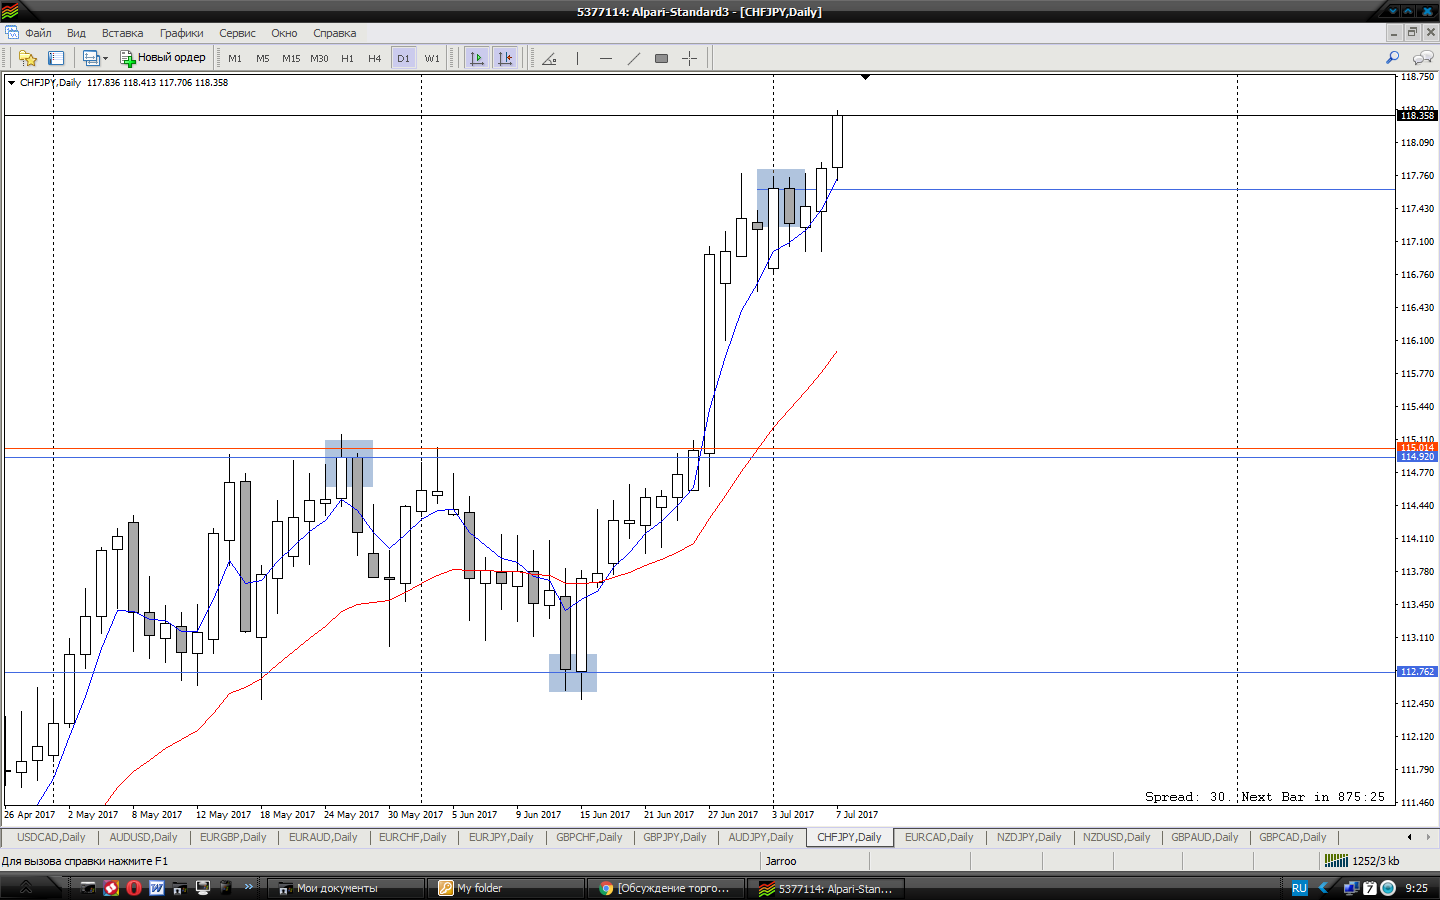Switch to EURGBP,Daily chart tab

click(233, 837)
